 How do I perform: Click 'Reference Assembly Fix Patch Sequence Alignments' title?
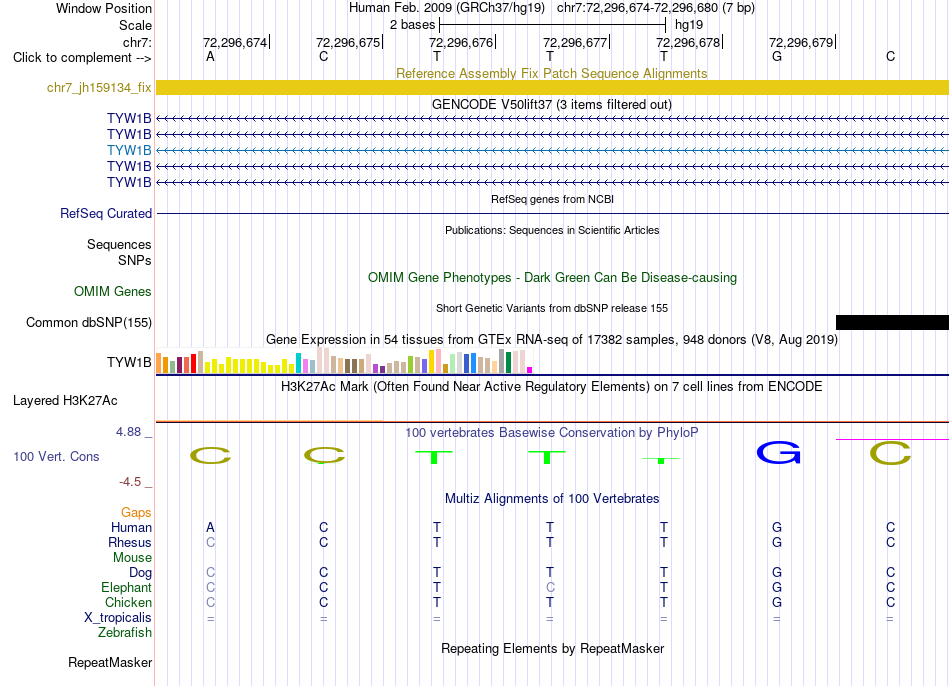pyautogui.click(x=551, y=73)
